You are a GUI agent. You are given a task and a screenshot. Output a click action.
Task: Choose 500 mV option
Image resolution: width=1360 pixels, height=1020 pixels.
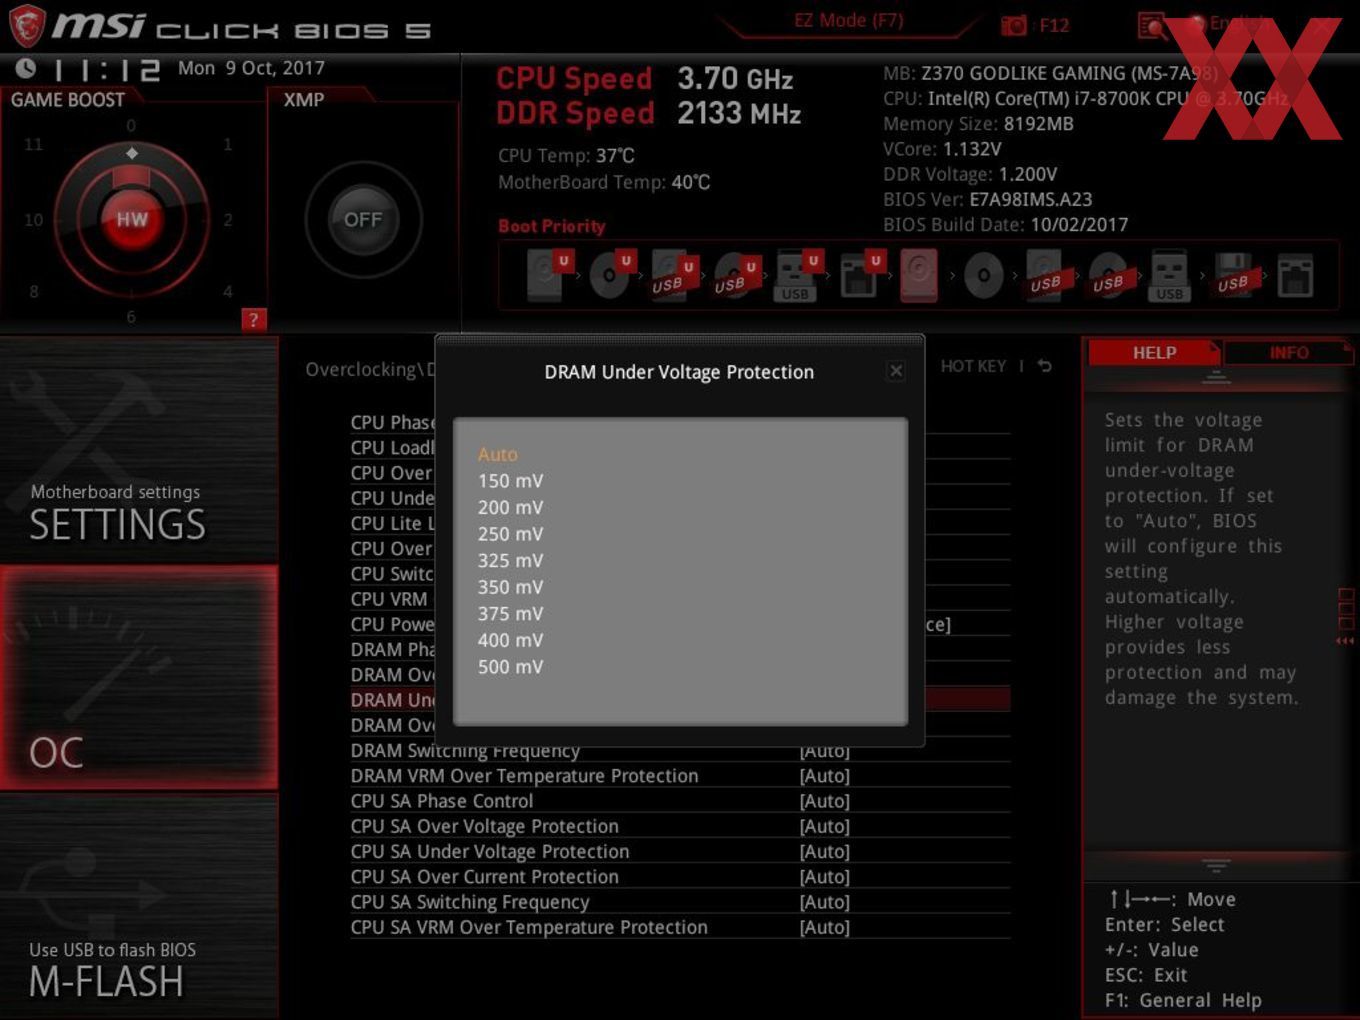(x=510, y=666)
